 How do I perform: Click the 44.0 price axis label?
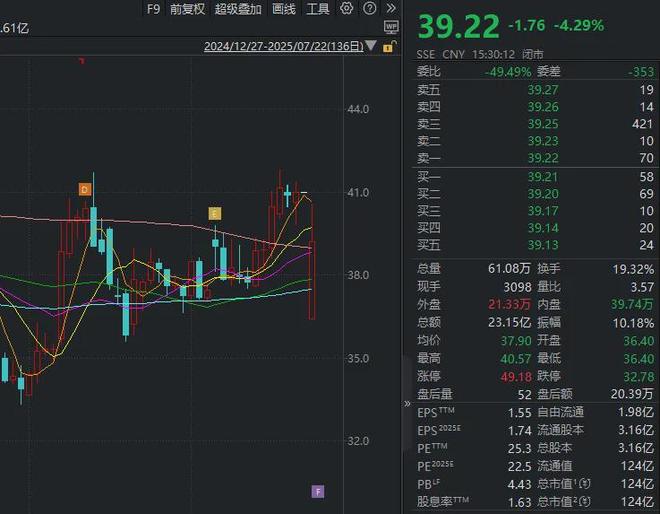358,109
